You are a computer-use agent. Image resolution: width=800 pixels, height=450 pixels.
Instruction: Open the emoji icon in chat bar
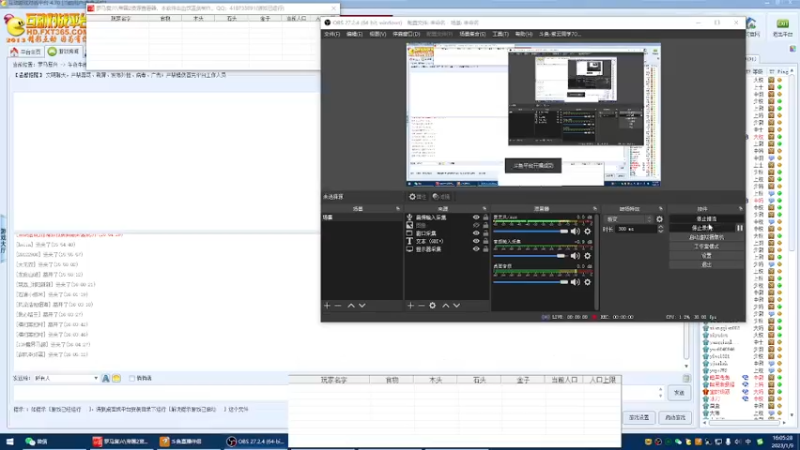click(x=116, y=378)
